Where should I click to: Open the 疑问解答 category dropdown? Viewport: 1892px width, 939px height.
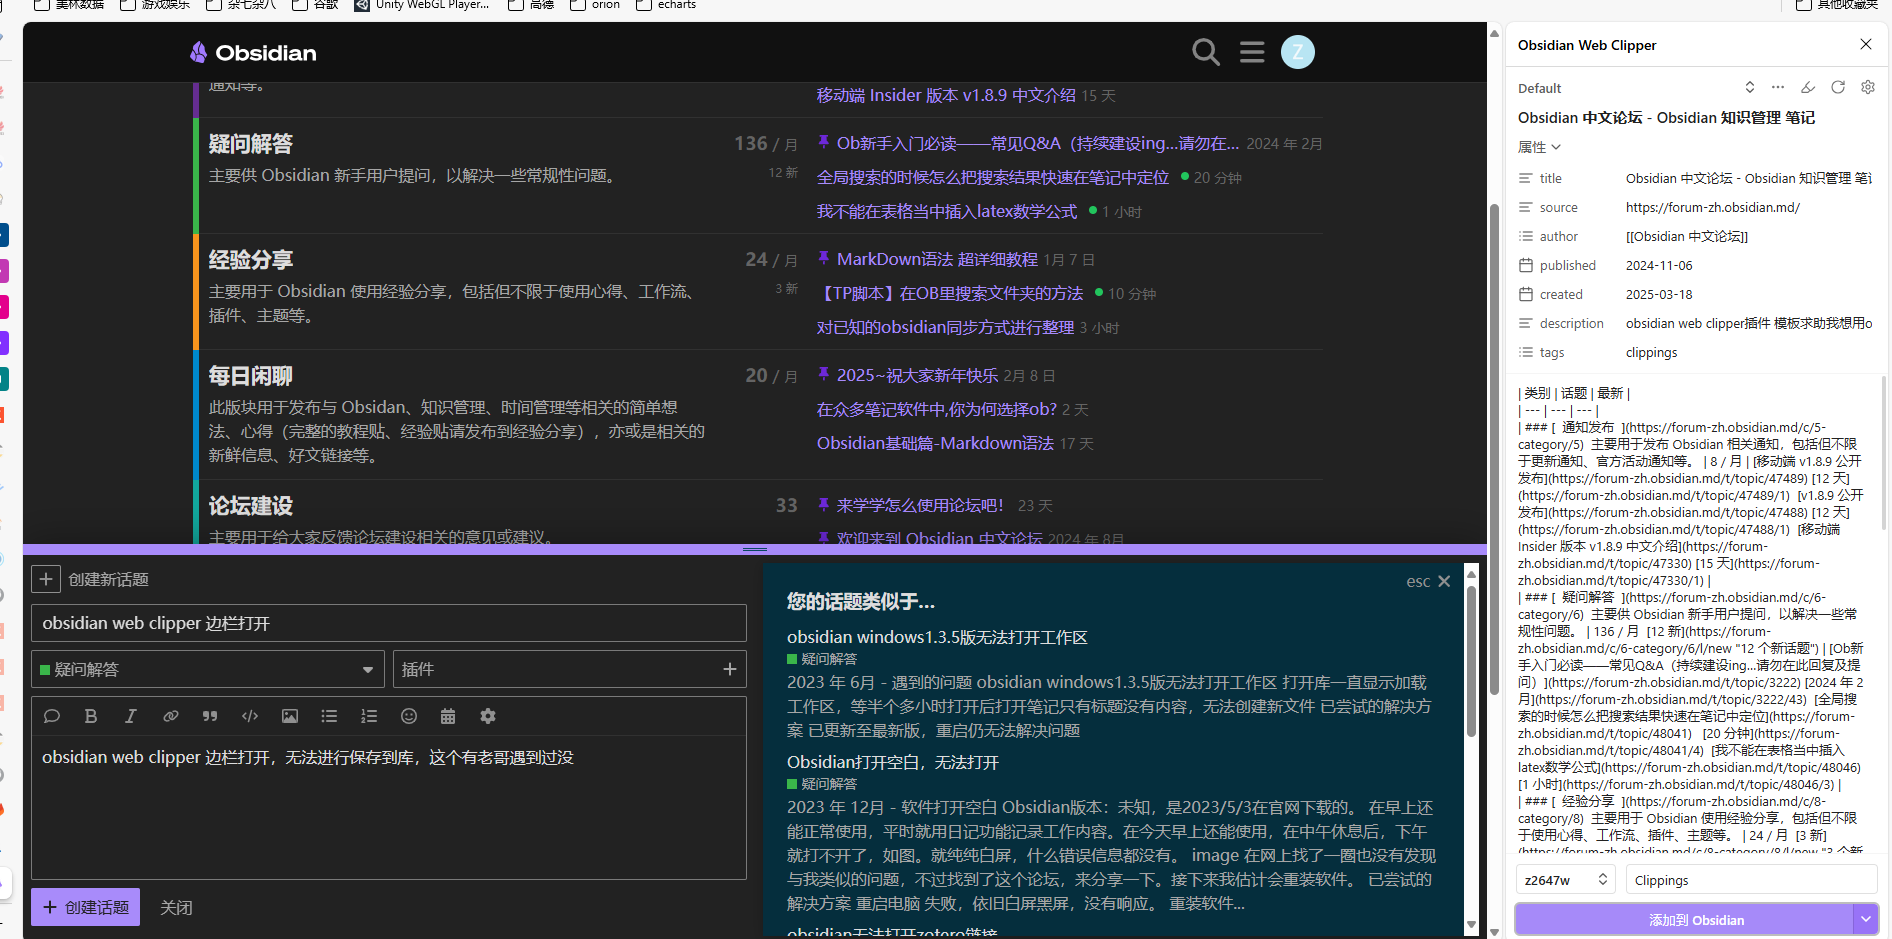pyautogui.click(x=208, y=669)
